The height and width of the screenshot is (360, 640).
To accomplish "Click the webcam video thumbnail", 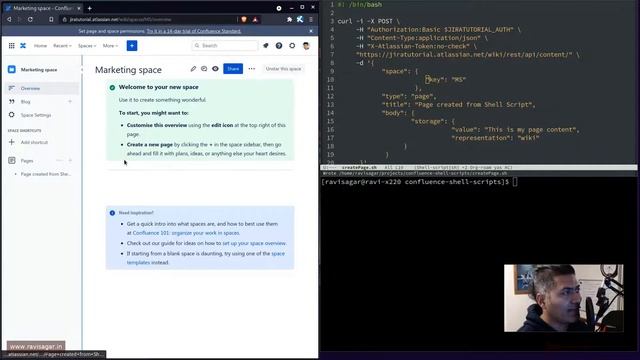I will (x=564, y=298).
